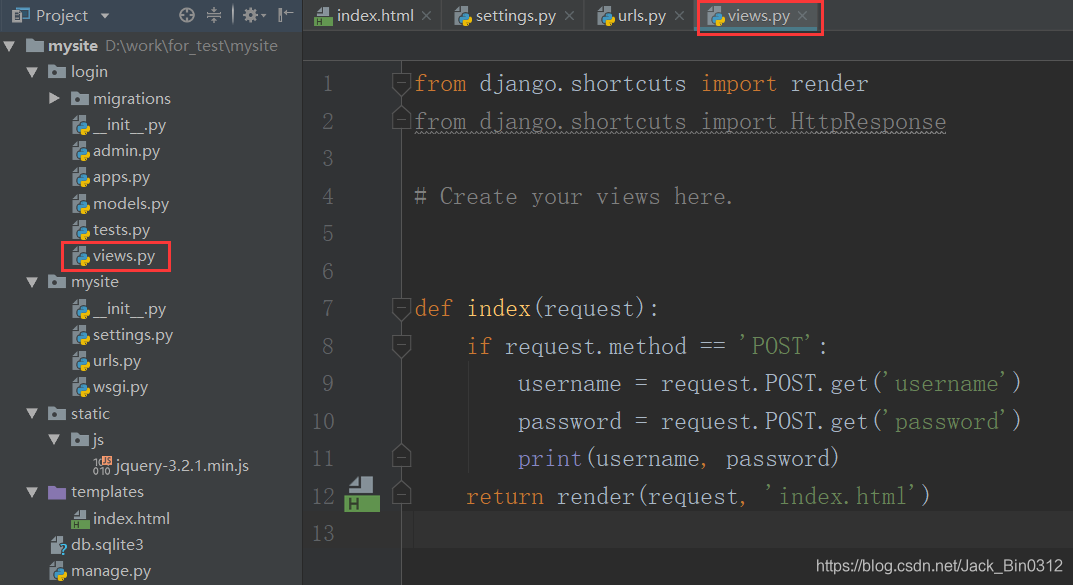The image size is (1073, 585).
Task: Click the scroll from source target icon
Action: click(187, 15)
